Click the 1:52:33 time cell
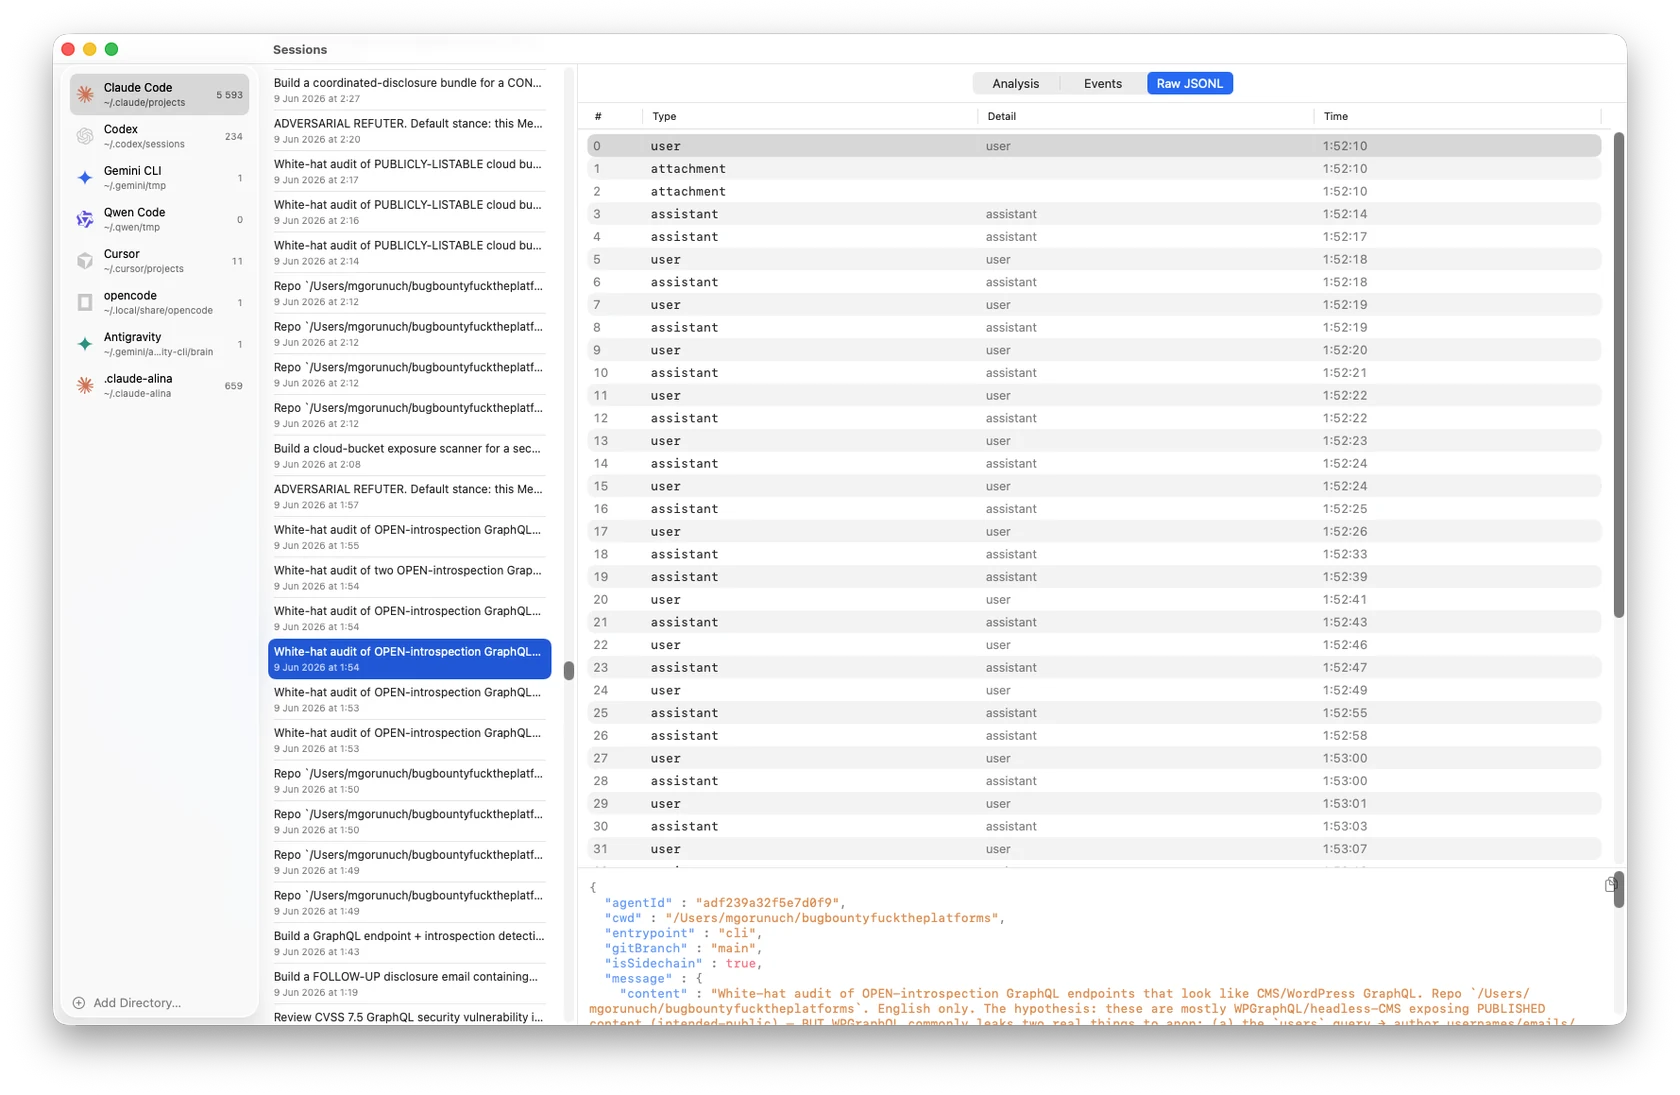Screen dimensions: 1680x1095 point(1344,554)
